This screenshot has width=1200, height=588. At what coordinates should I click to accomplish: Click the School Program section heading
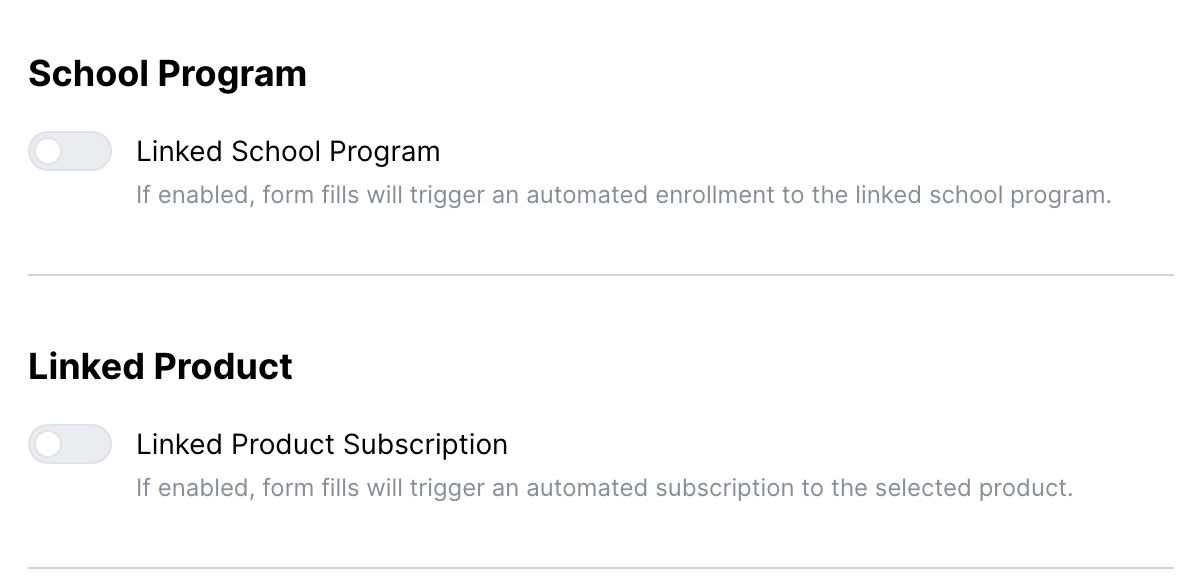pos(168,73)
